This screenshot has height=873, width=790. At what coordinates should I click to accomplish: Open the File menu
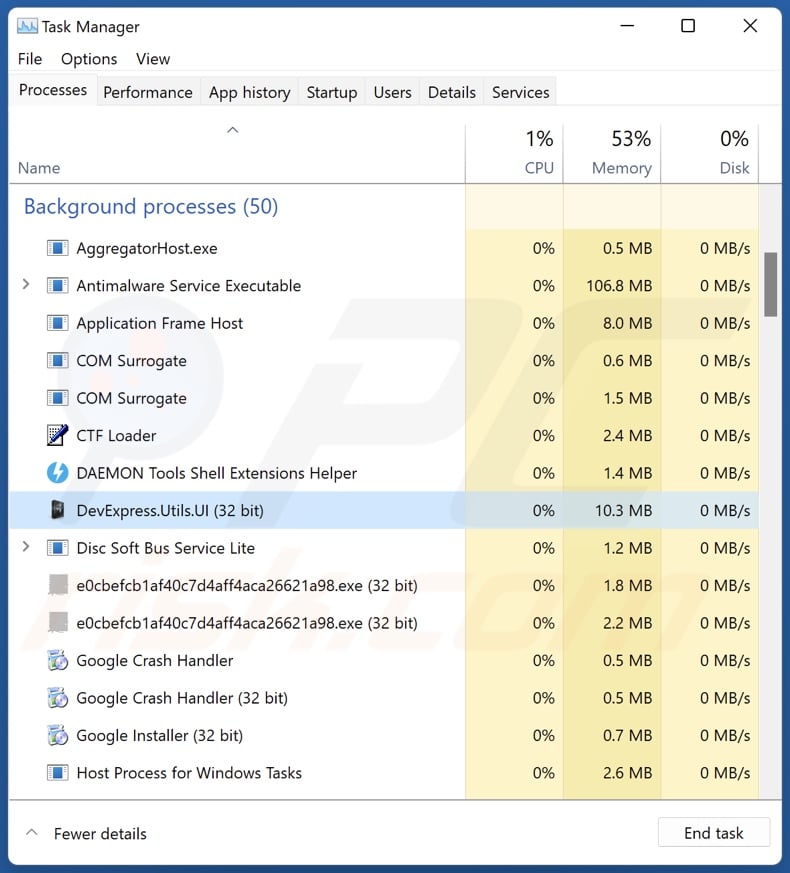tap(30, 59)
